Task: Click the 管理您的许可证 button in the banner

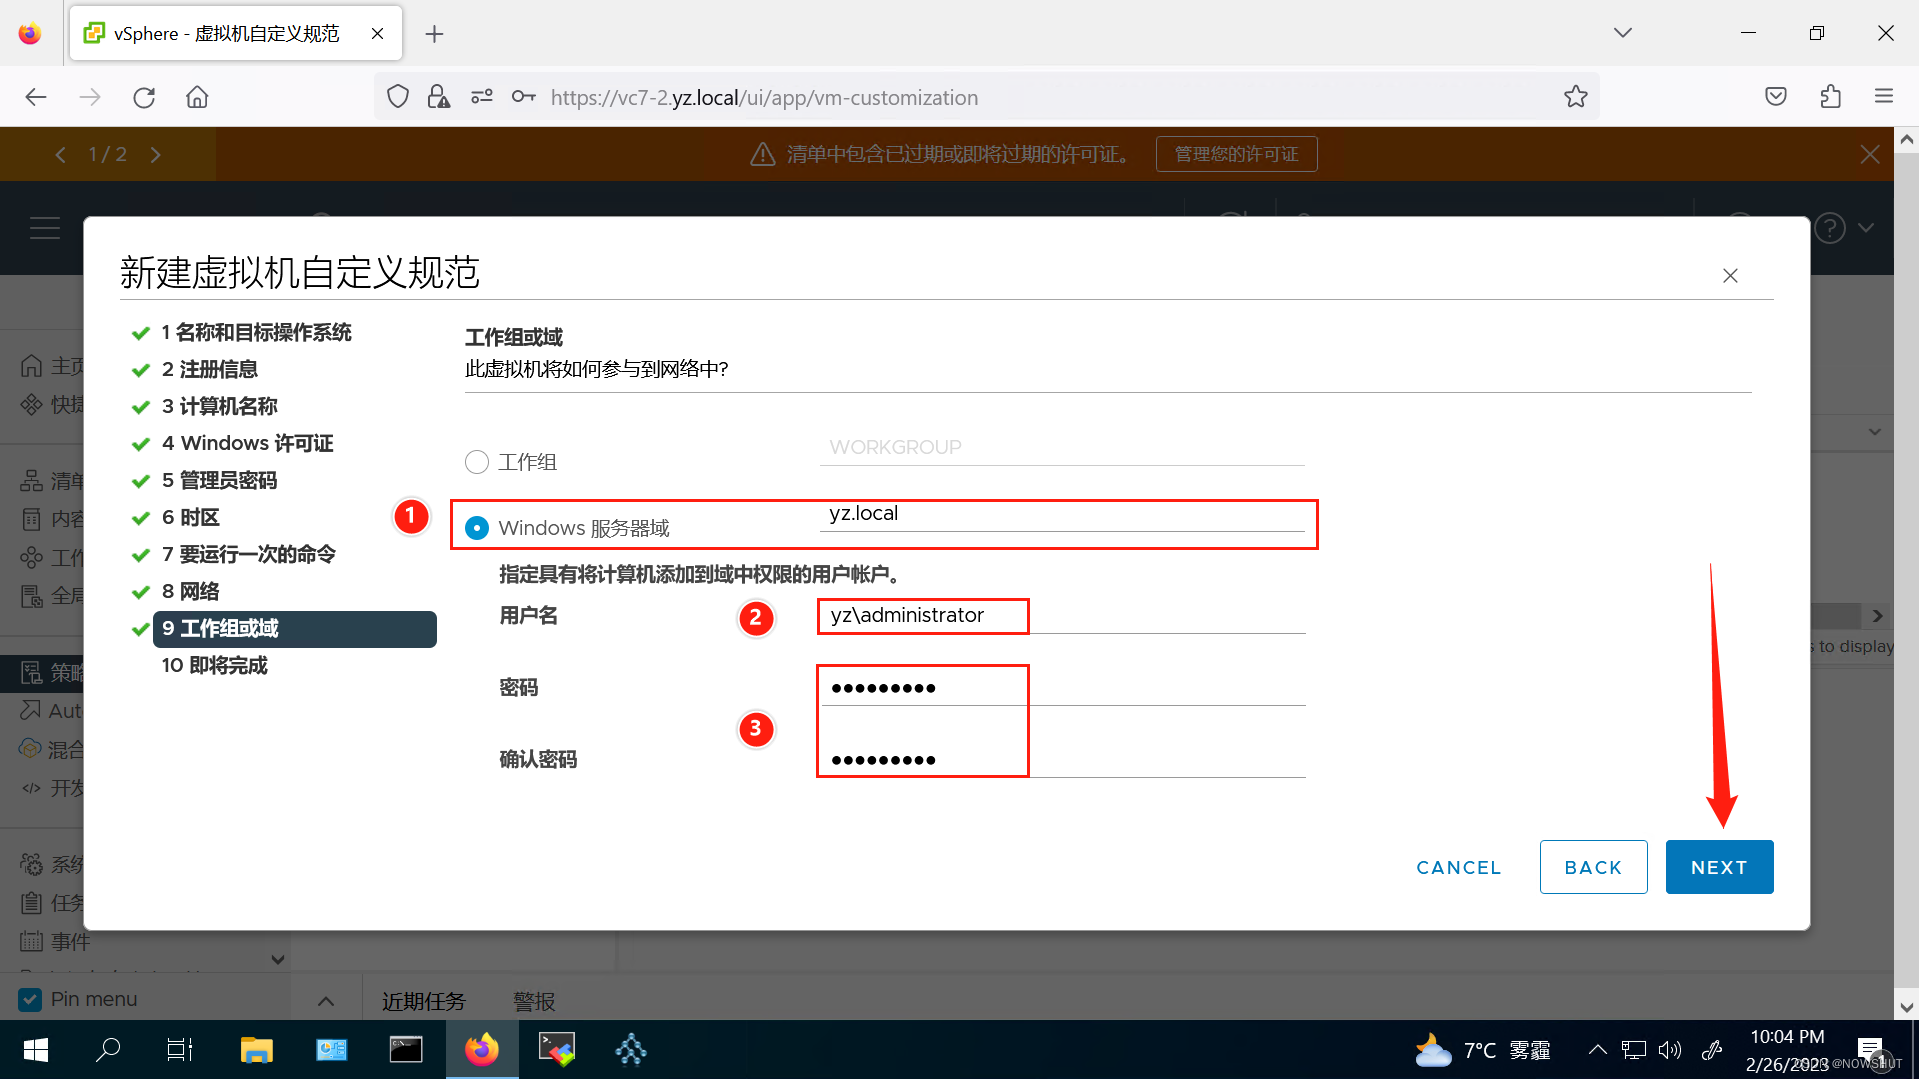Action: (1236, 153)
